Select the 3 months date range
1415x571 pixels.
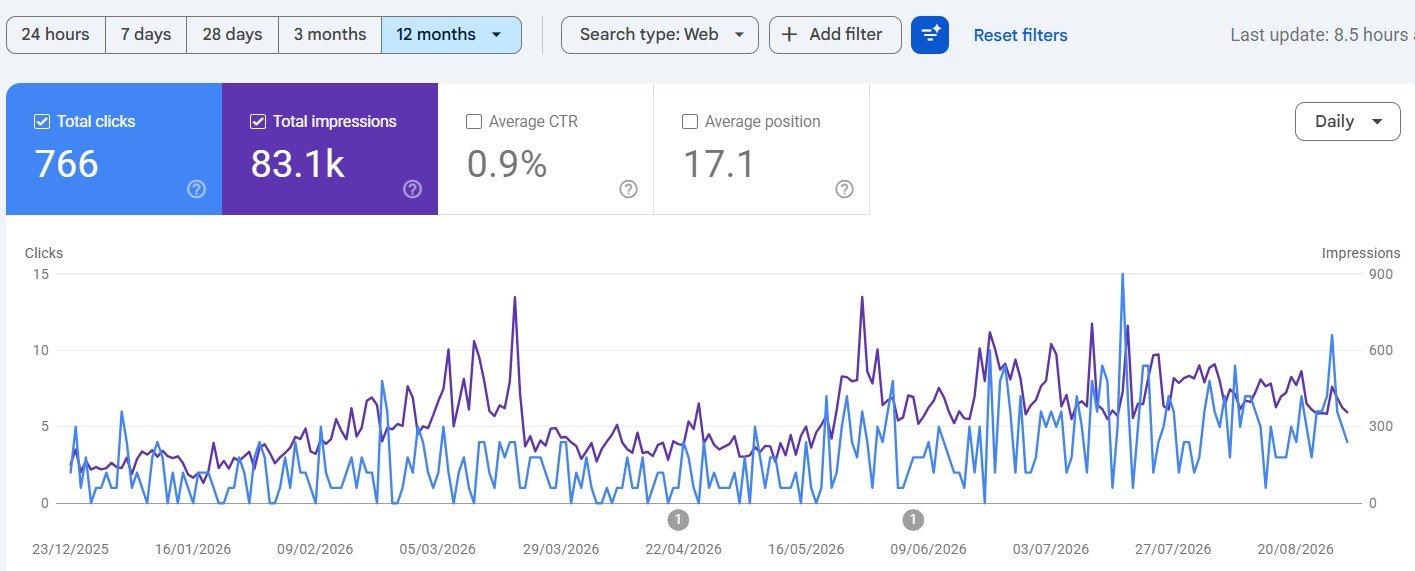click(x=330, y=35)
